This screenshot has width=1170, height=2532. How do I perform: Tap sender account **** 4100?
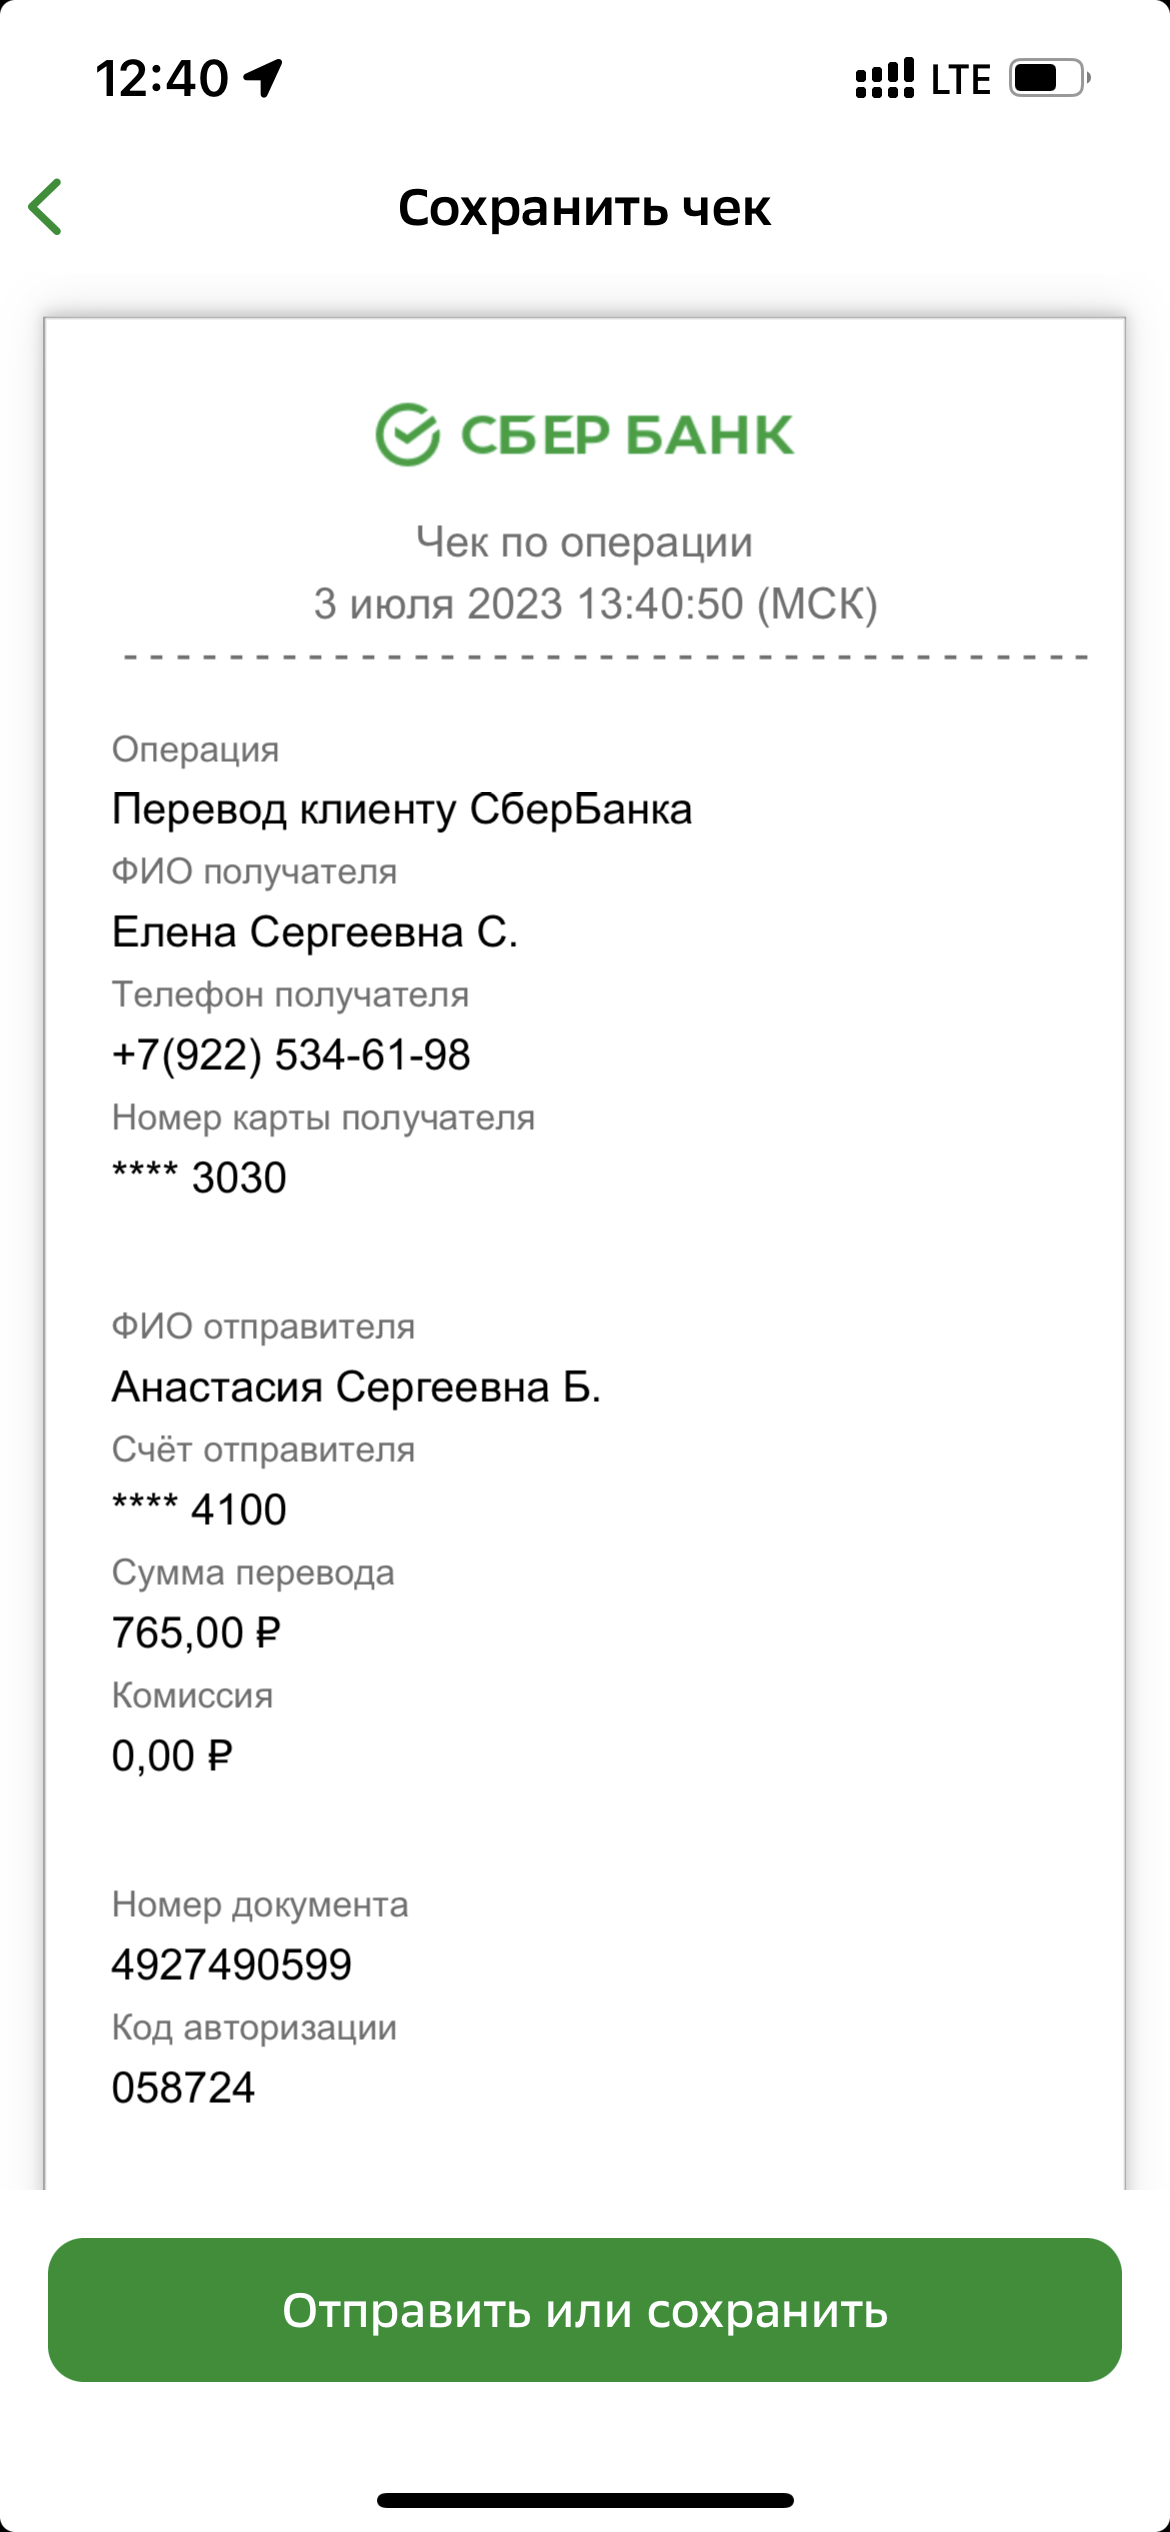[x=199, y=1510]
